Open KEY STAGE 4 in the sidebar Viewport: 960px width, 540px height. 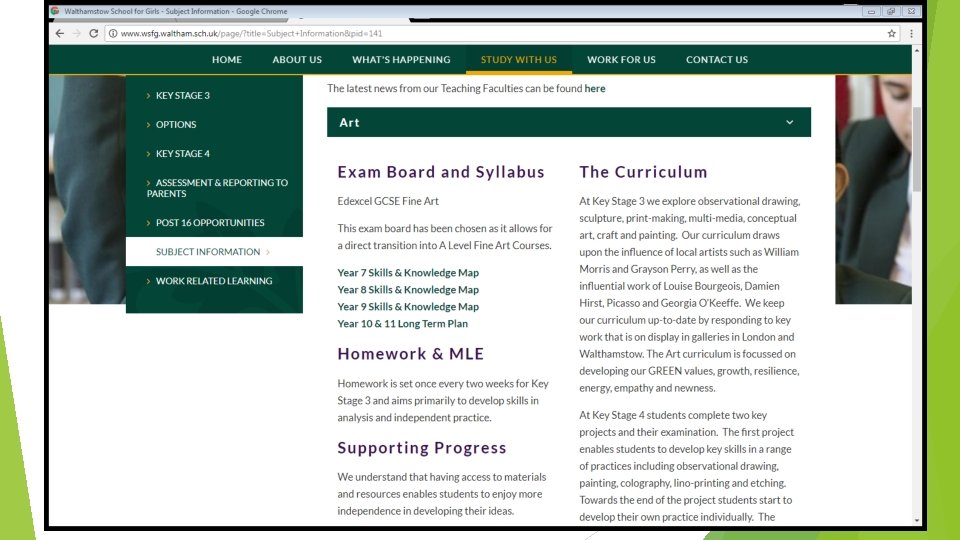coord(182,154)
